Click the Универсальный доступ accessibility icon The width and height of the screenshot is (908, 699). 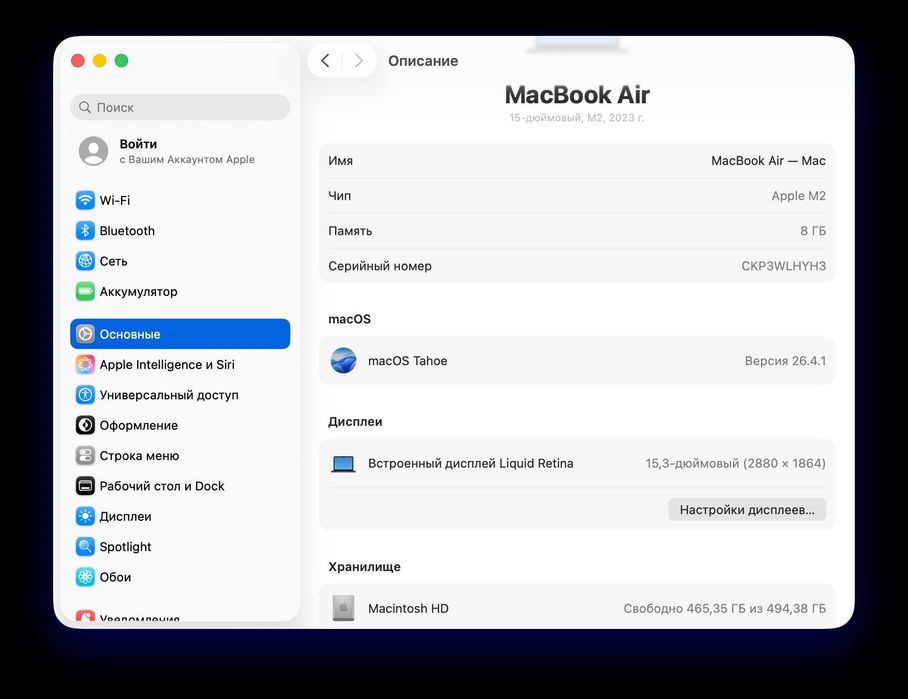click(85, 395)
